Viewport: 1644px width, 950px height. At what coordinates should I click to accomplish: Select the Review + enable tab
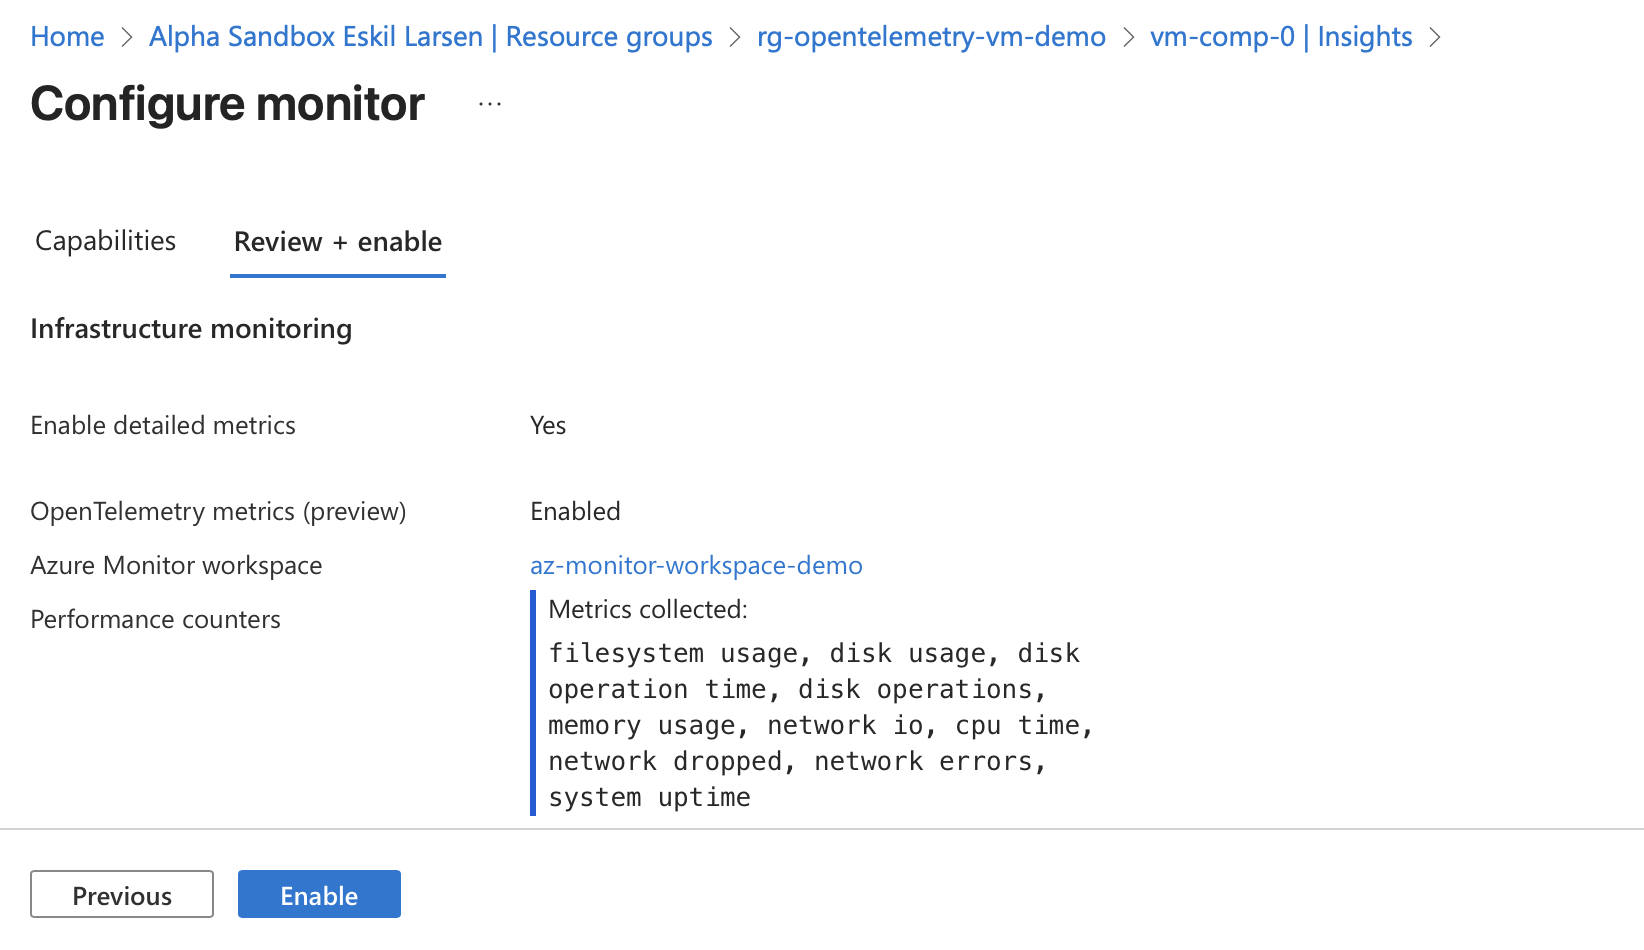(x=337, y=242)
